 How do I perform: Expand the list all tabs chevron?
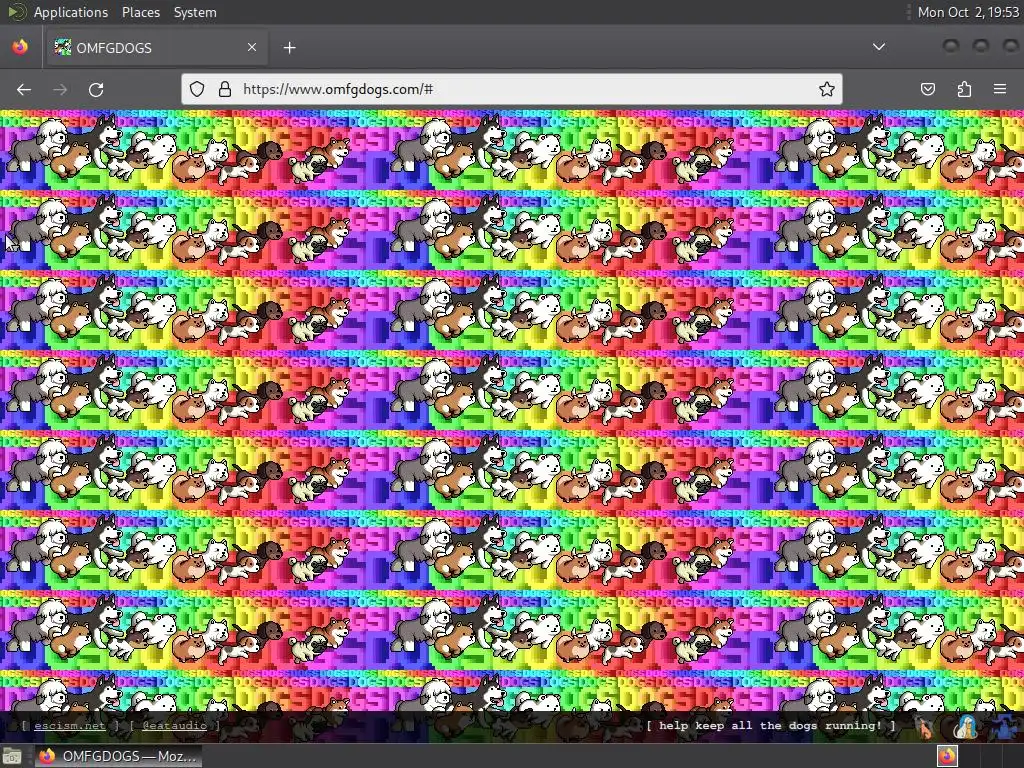tap(879, 47)
